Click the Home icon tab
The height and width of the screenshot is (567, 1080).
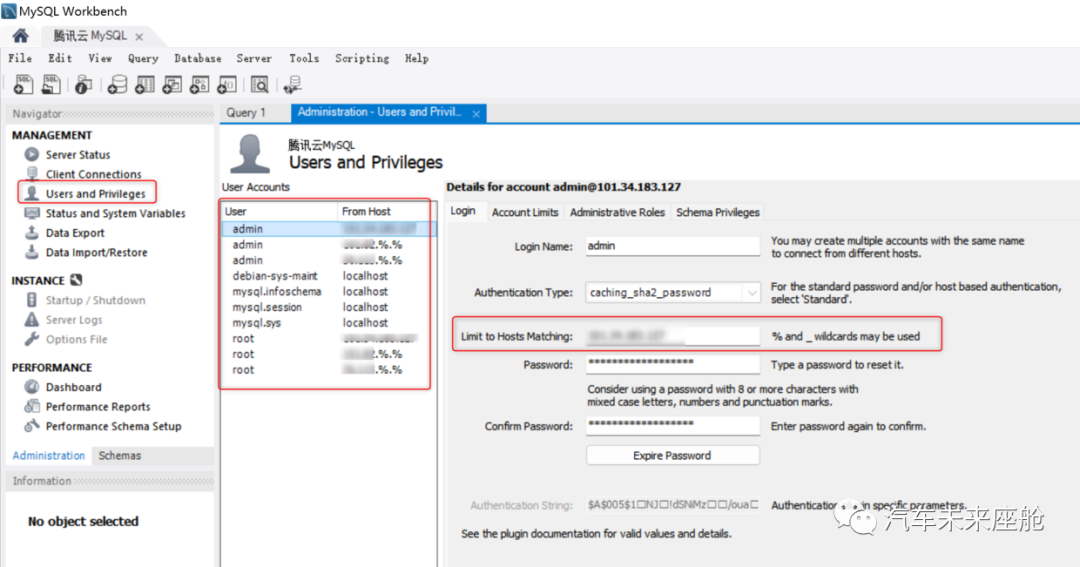21,36
